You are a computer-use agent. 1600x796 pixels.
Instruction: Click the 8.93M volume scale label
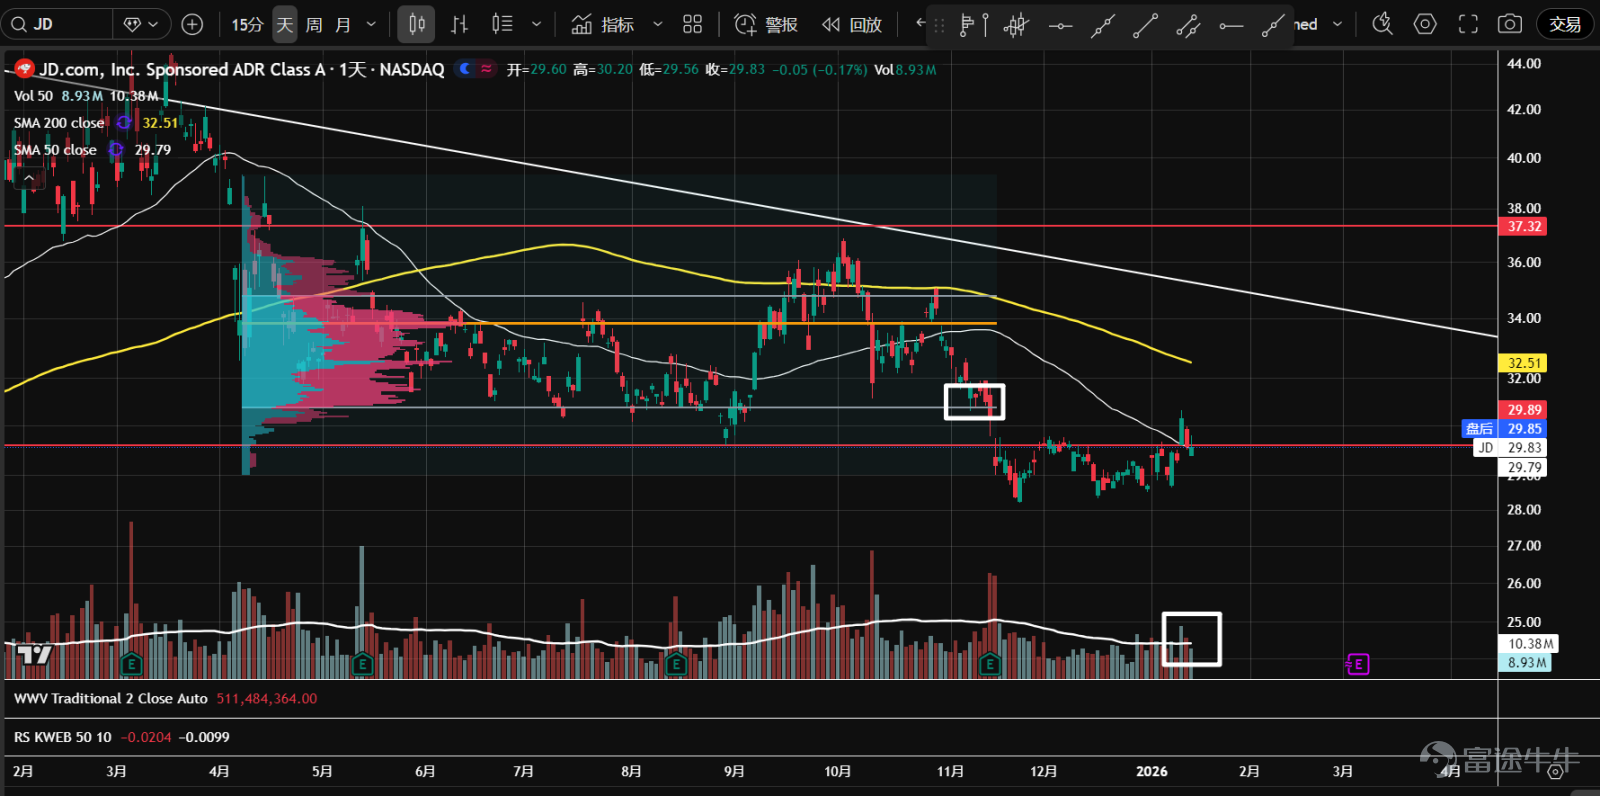[1527, 663]
